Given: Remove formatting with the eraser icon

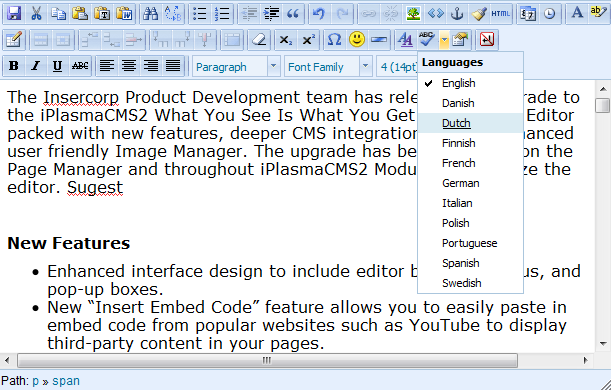Looking at the screenshot, I should click(259, 40).
